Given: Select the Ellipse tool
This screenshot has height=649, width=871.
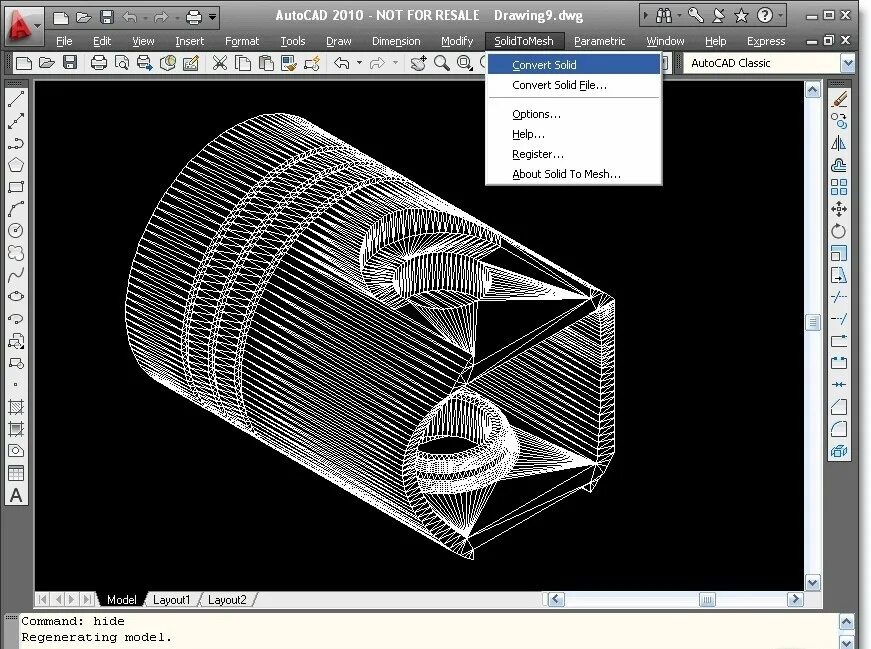Looking at the screenshot, I should (x=16, y=296).
